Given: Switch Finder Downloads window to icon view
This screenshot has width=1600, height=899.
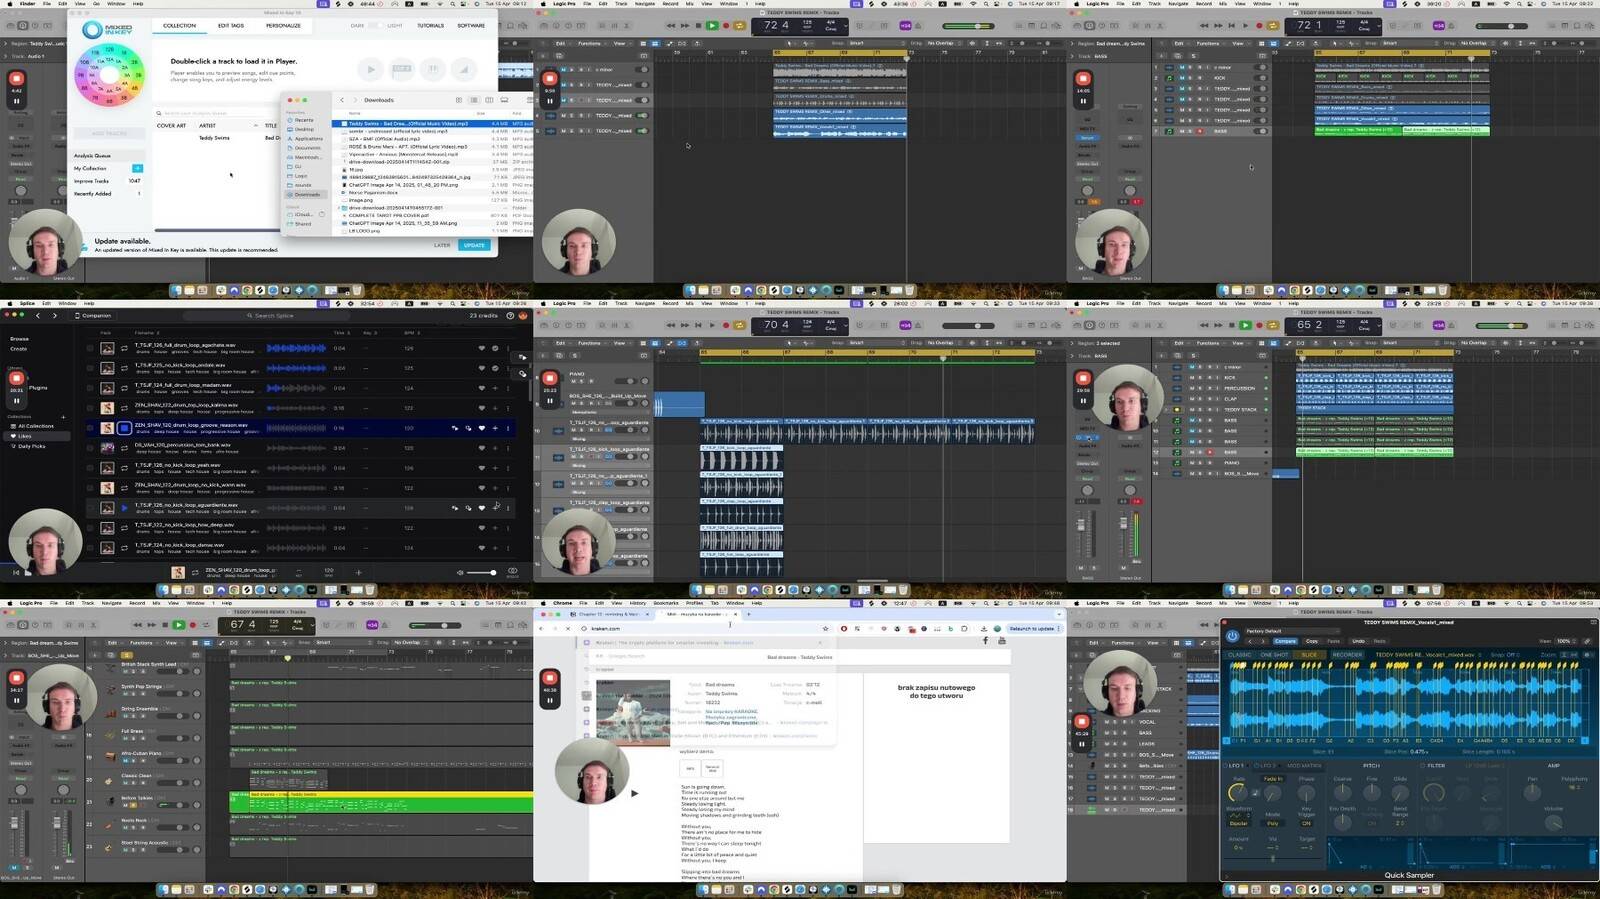Looking at the screenshot, I should [459, 100].
